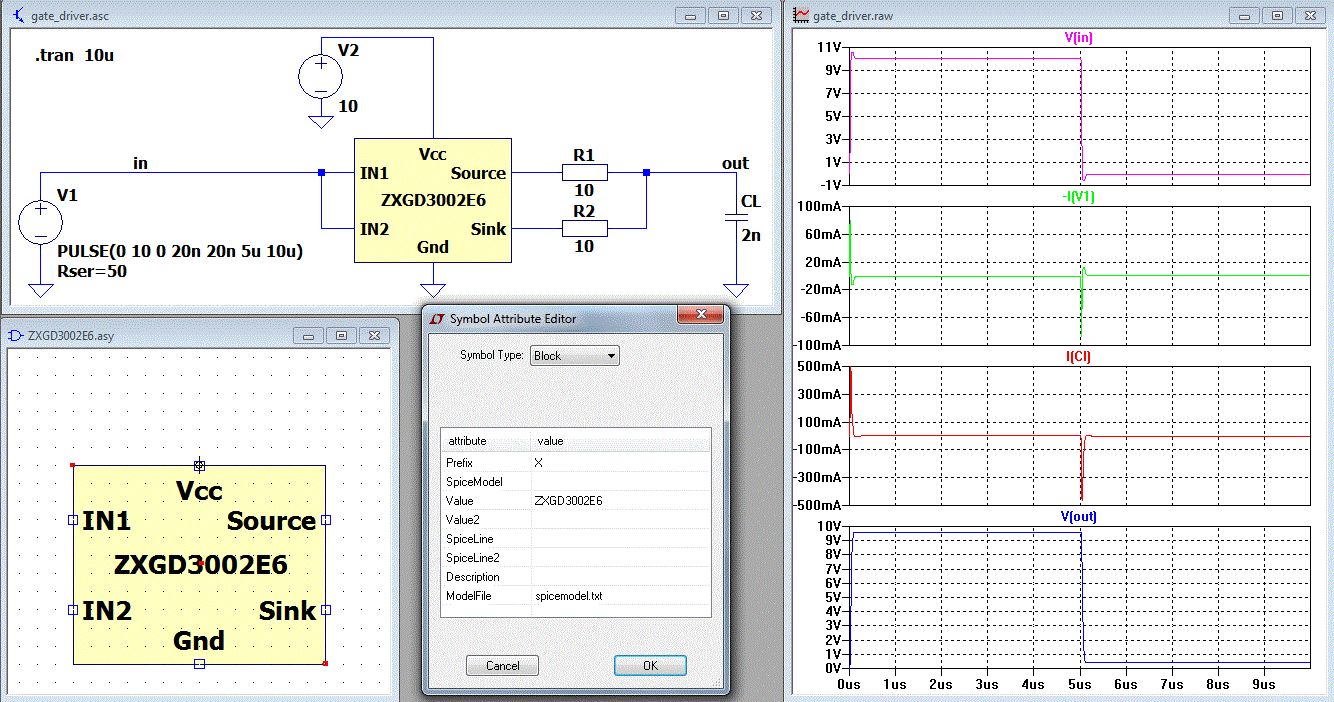Screen dimensions: 1334x702
Task: Click the I(Cl) trace label
Action: 1078,356
